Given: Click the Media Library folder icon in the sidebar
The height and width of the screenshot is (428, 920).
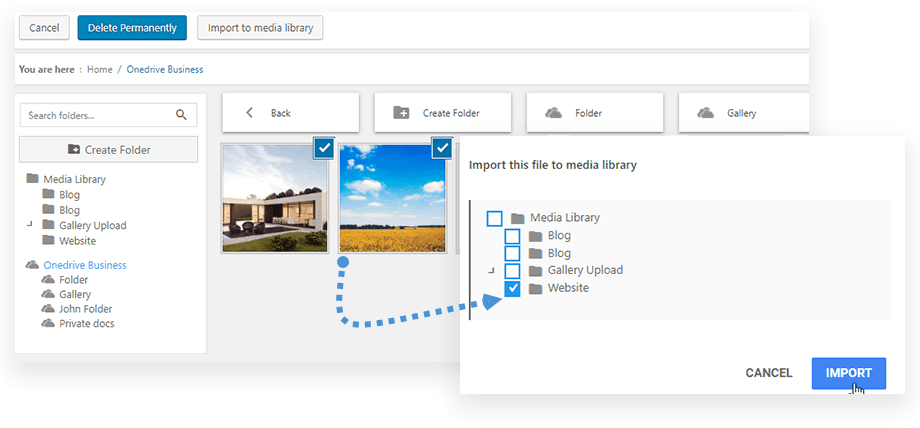Looking at the screenshot, I should pos(33,179).
